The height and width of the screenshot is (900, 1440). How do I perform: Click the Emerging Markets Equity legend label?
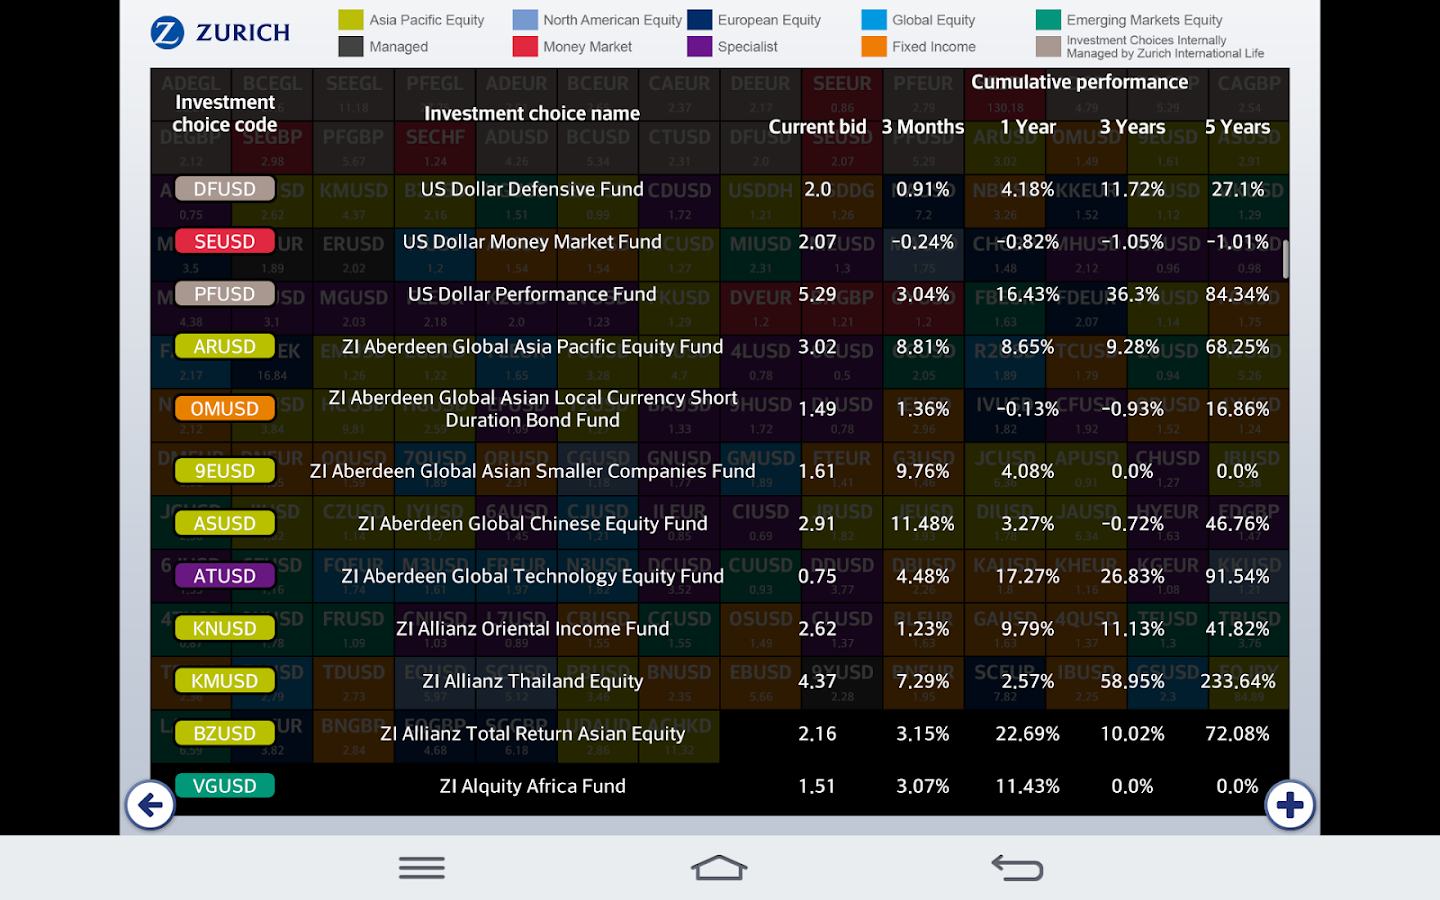pos(1145,20)
